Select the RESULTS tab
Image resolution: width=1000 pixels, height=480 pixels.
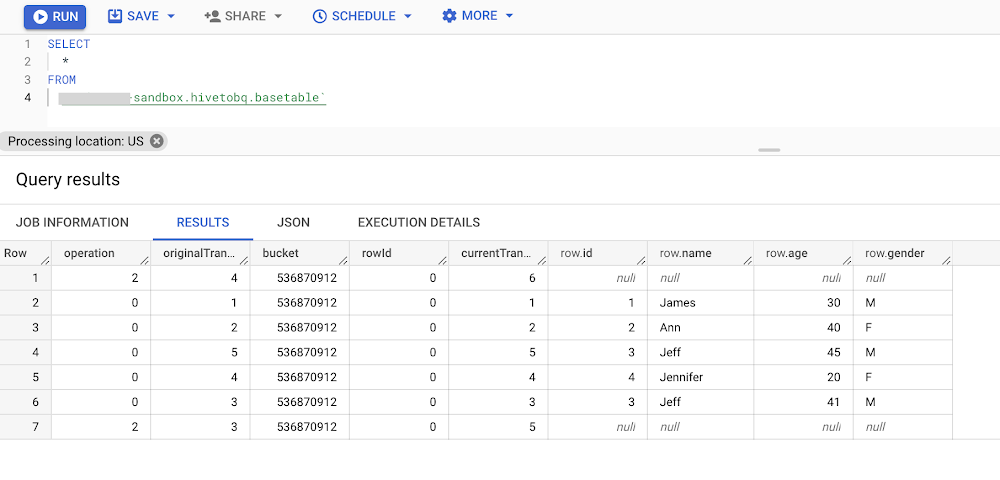click(x=203, y=222)
